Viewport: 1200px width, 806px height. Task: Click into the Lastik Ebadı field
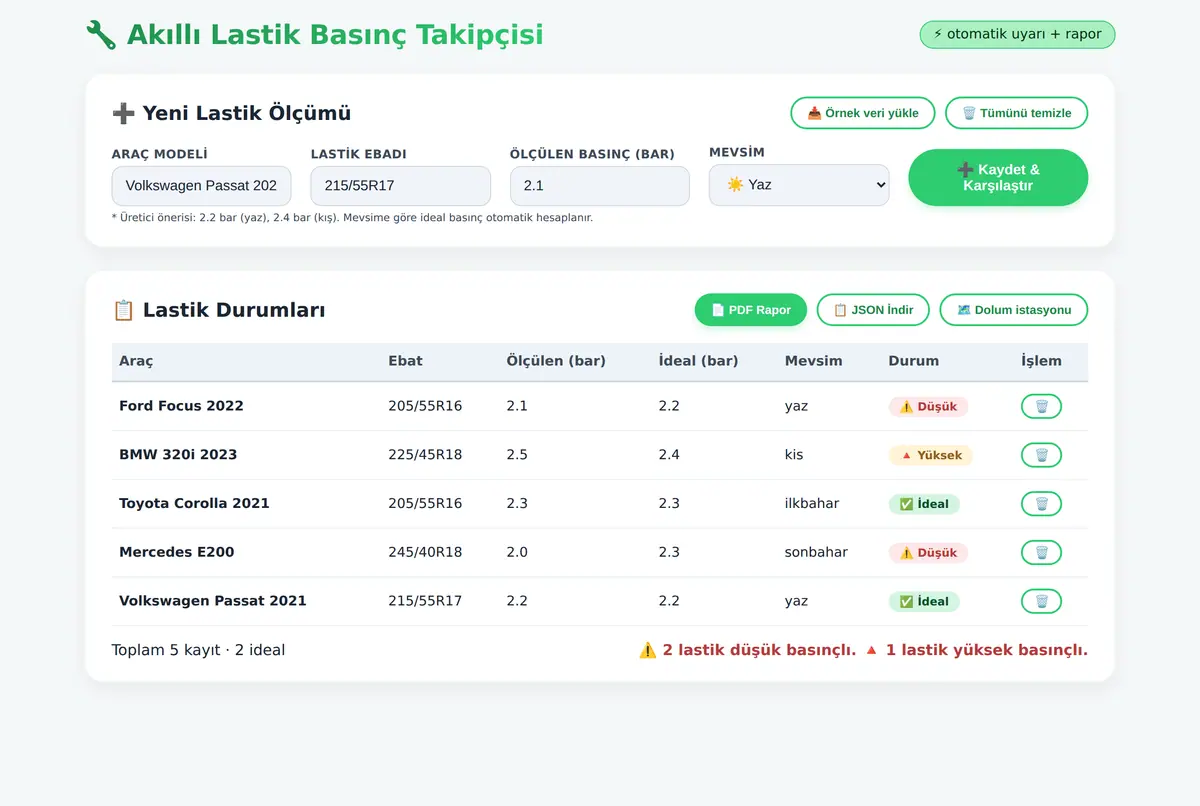pos(400,186)
